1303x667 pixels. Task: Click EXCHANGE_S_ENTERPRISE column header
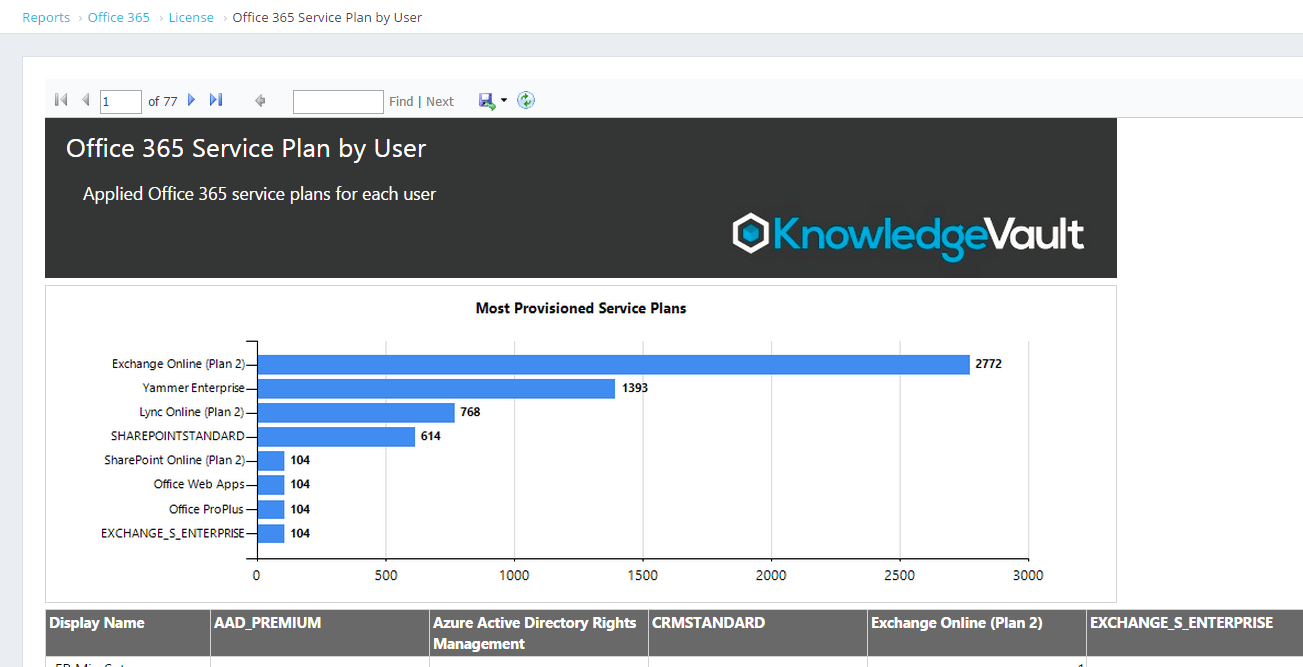1195,633
